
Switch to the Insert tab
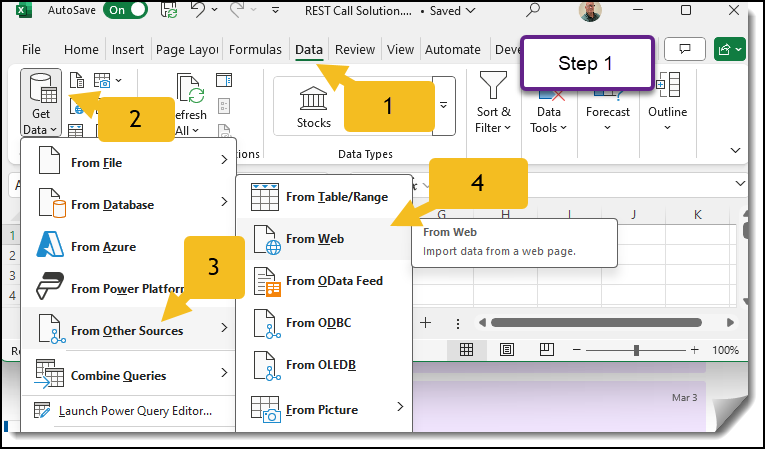coord(128,50)
